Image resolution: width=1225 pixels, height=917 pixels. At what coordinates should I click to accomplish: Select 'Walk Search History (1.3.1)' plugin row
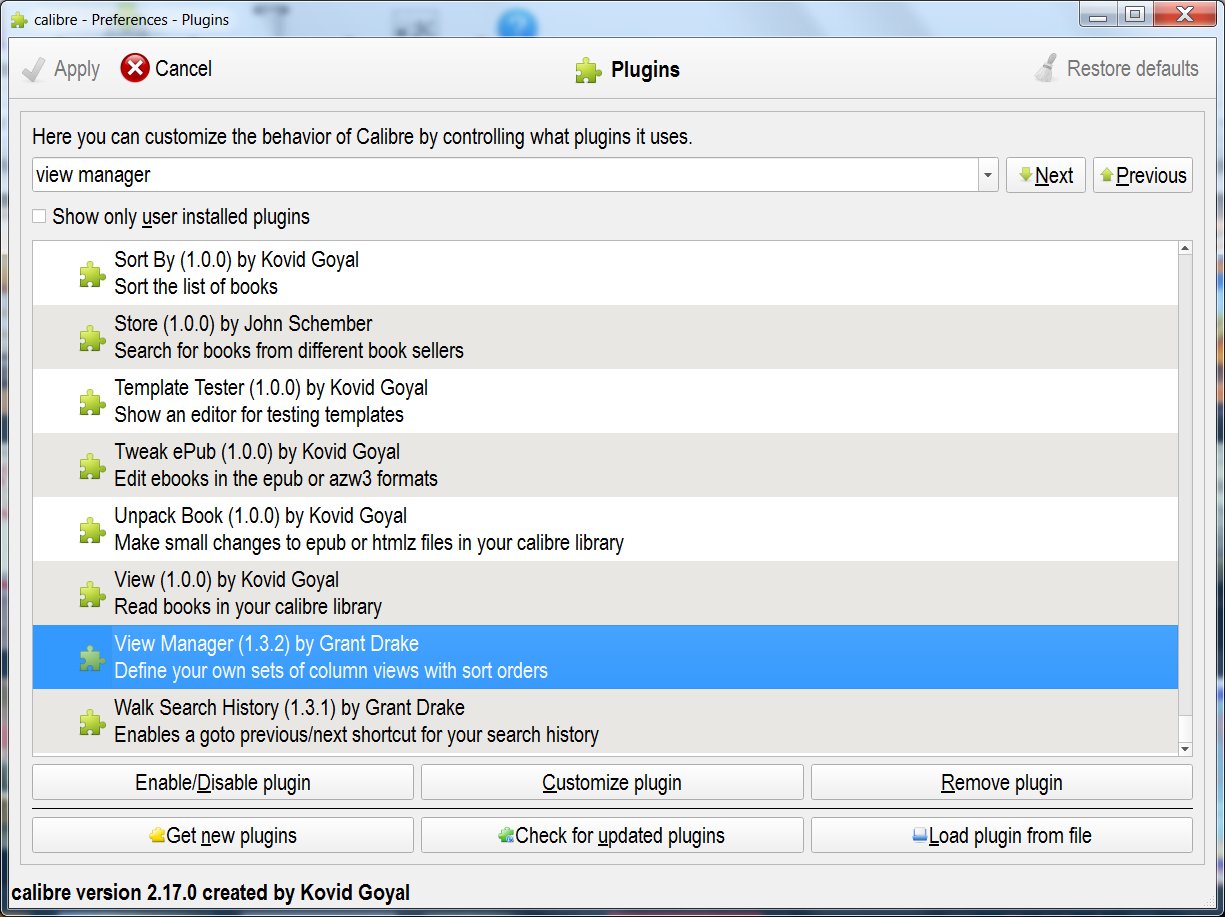[x=605, y=721]
